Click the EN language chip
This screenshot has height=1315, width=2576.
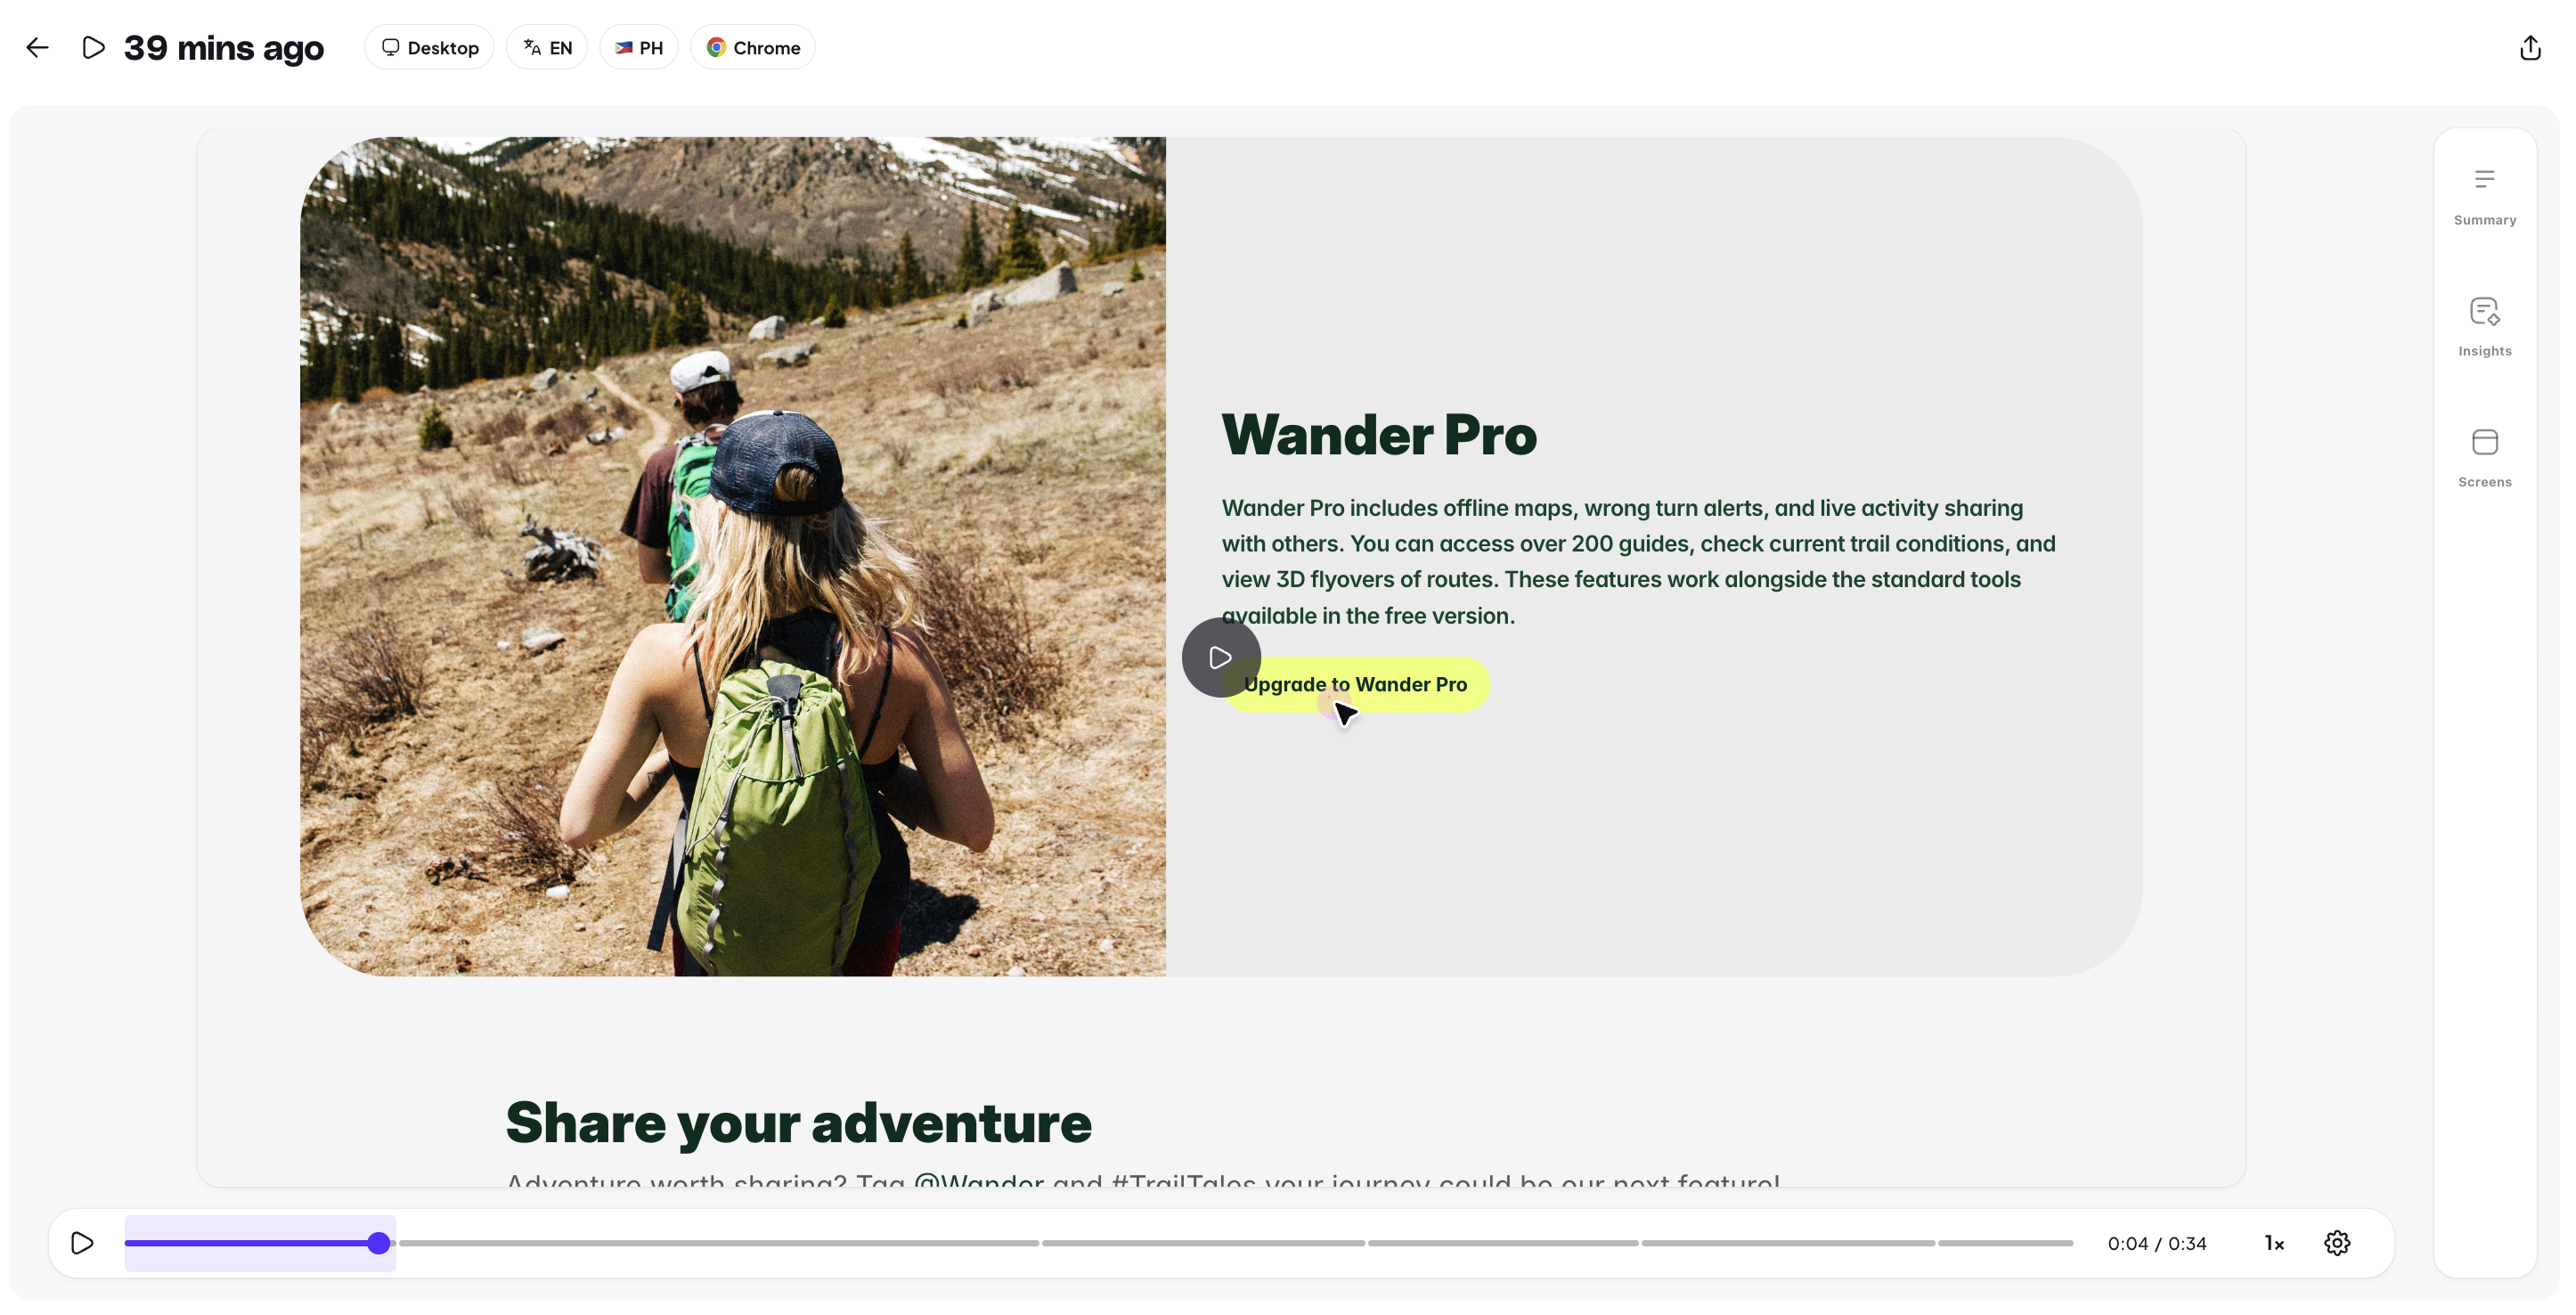[x=546, y=47]
